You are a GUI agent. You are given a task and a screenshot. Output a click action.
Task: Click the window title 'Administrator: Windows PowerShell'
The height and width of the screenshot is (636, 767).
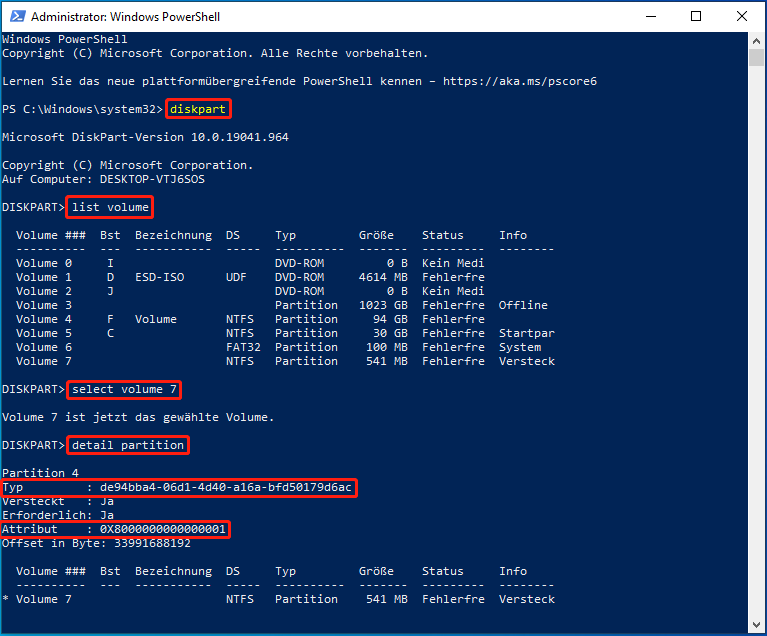[x=125, y=17]
